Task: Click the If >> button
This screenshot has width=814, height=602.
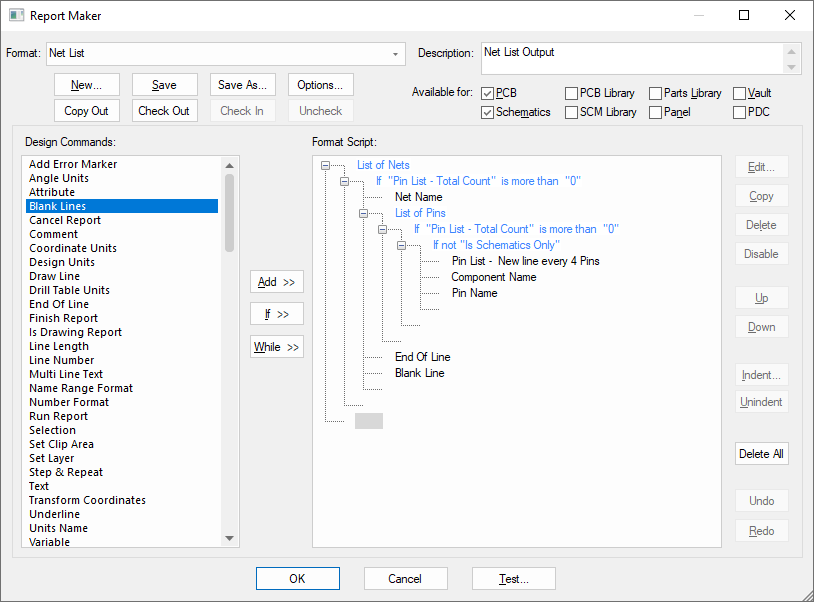Action: pyautogui.click(x=276, y=314)
